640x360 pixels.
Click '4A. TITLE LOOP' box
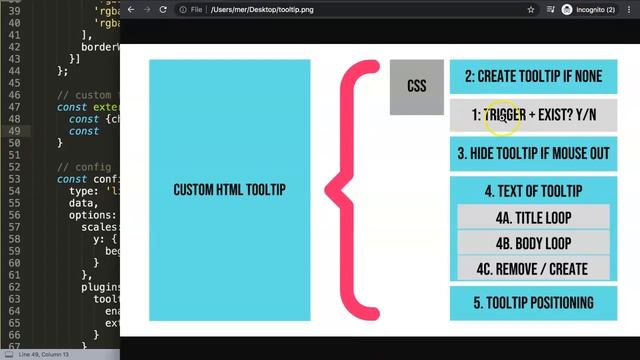[x=533, y=218]
